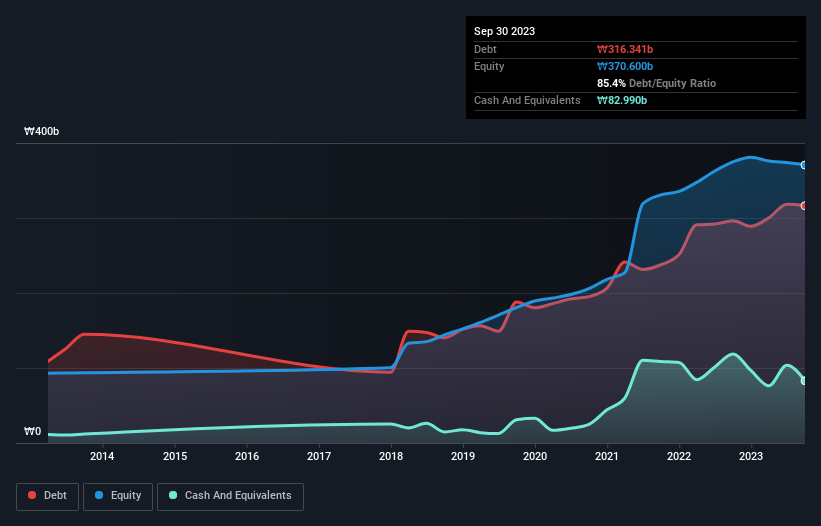
Task: Select the 85.4% Debt/Equity Ratio text
Action: [656, 83]
